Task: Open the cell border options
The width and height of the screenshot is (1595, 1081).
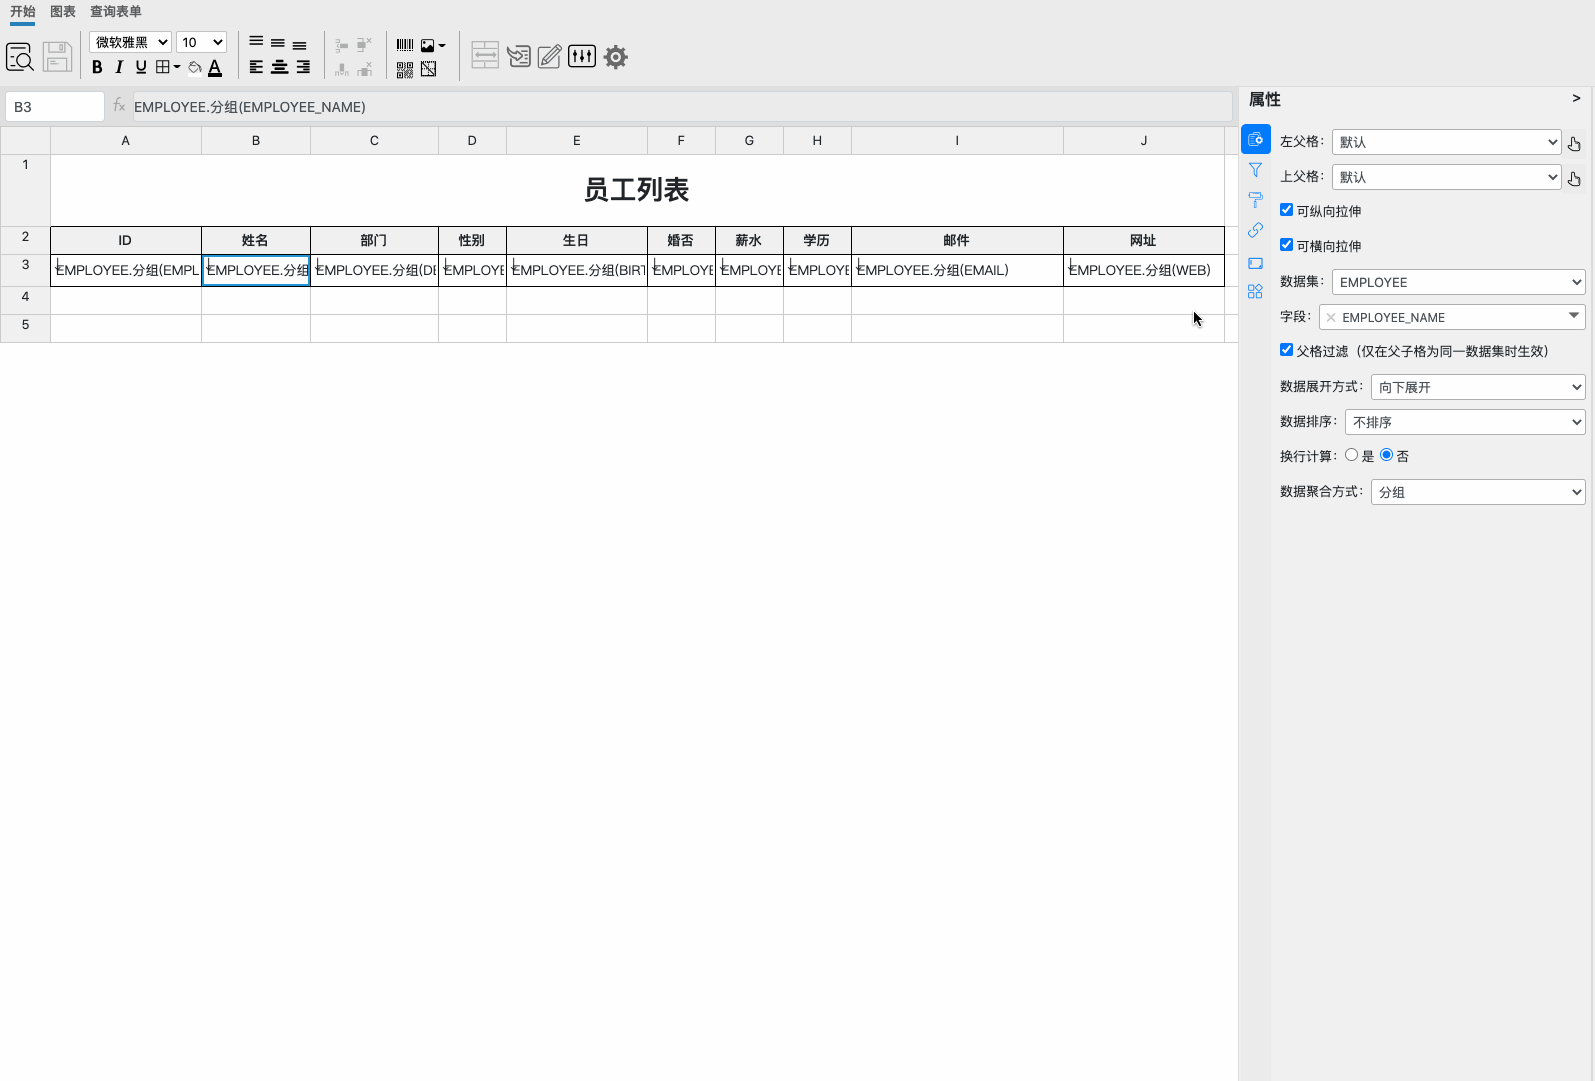Action: (x=167, y=67)
